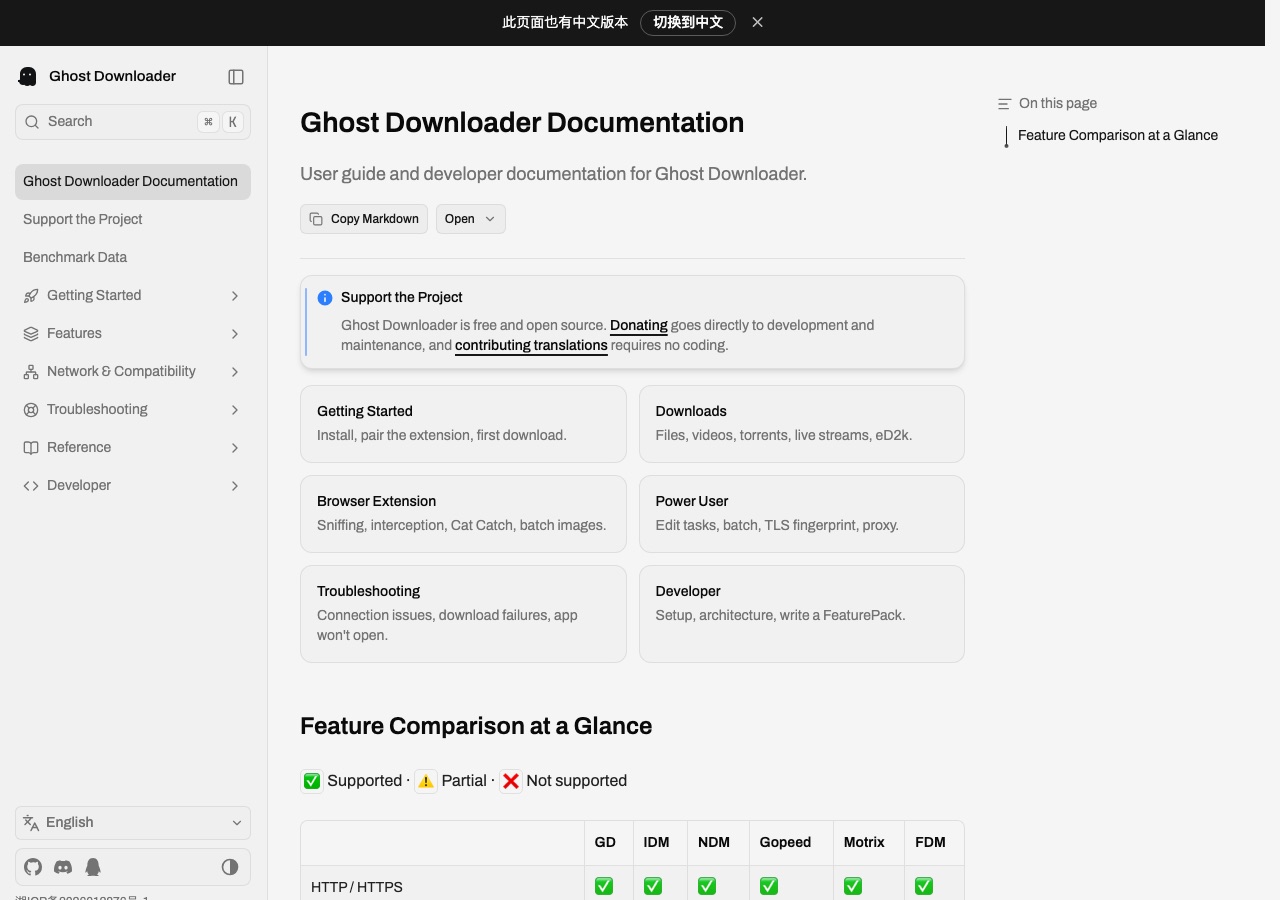This screenshot has width=1280, height=900.
Task: Click the red Not supported cross legend icon
Action: coord(511,781)
